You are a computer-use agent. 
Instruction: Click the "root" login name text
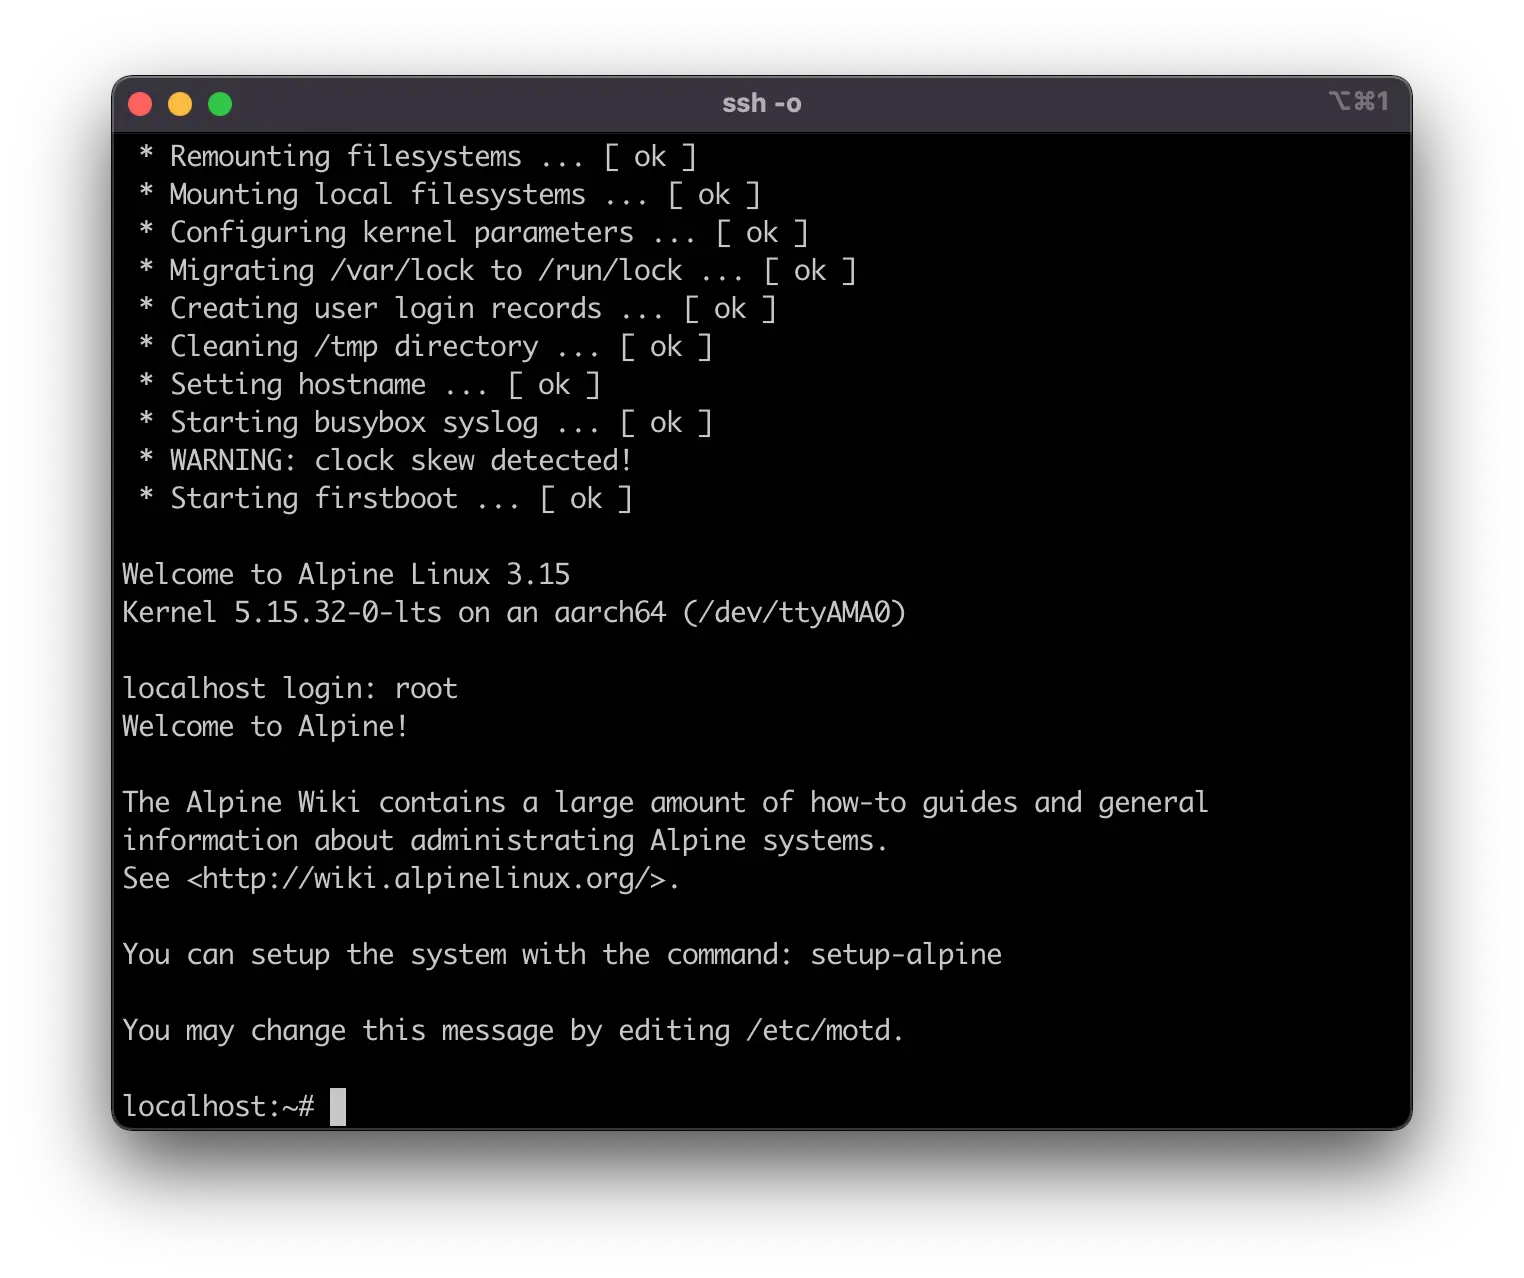pos(426,689)
